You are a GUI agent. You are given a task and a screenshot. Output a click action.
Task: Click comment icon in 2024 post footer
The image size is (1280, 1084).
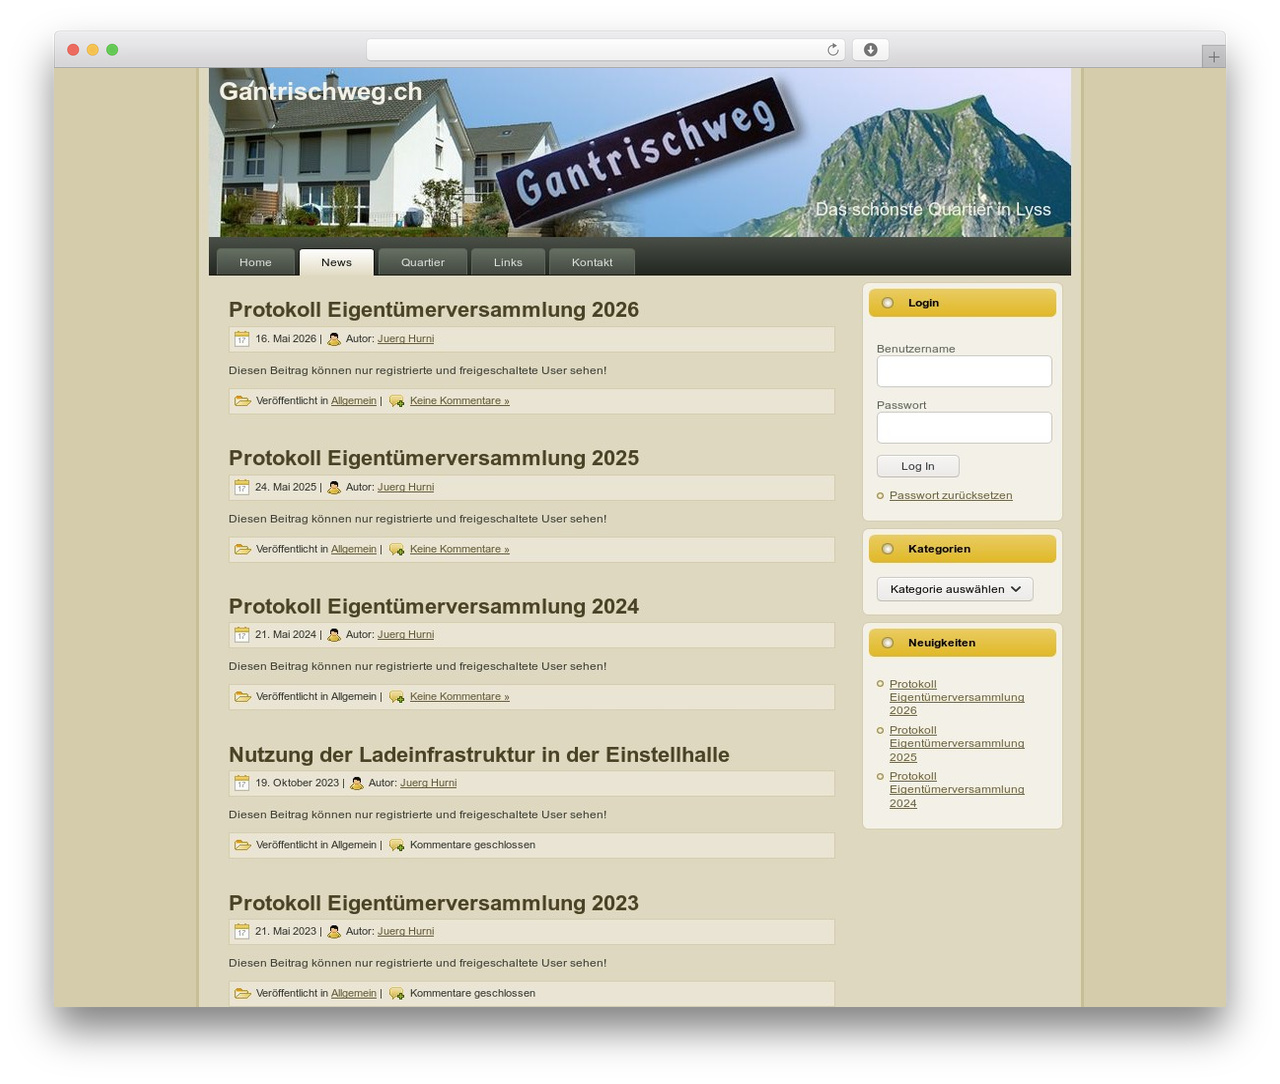pos(397,697)
